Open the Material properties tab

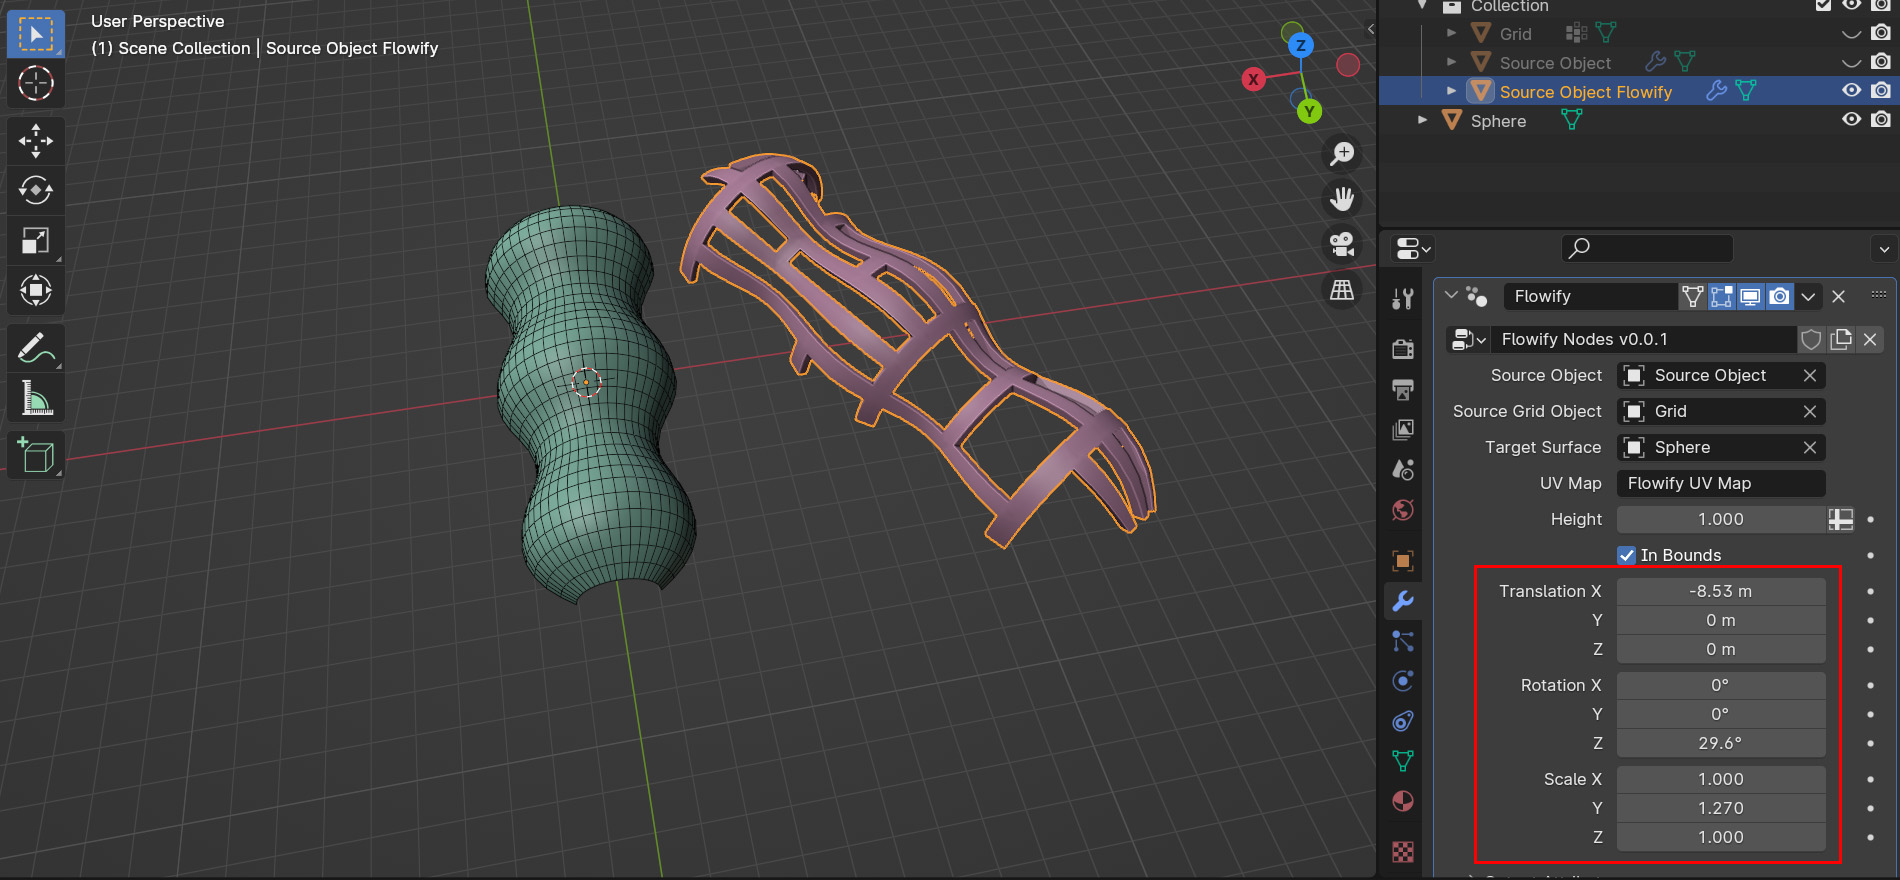(1403, 801)
